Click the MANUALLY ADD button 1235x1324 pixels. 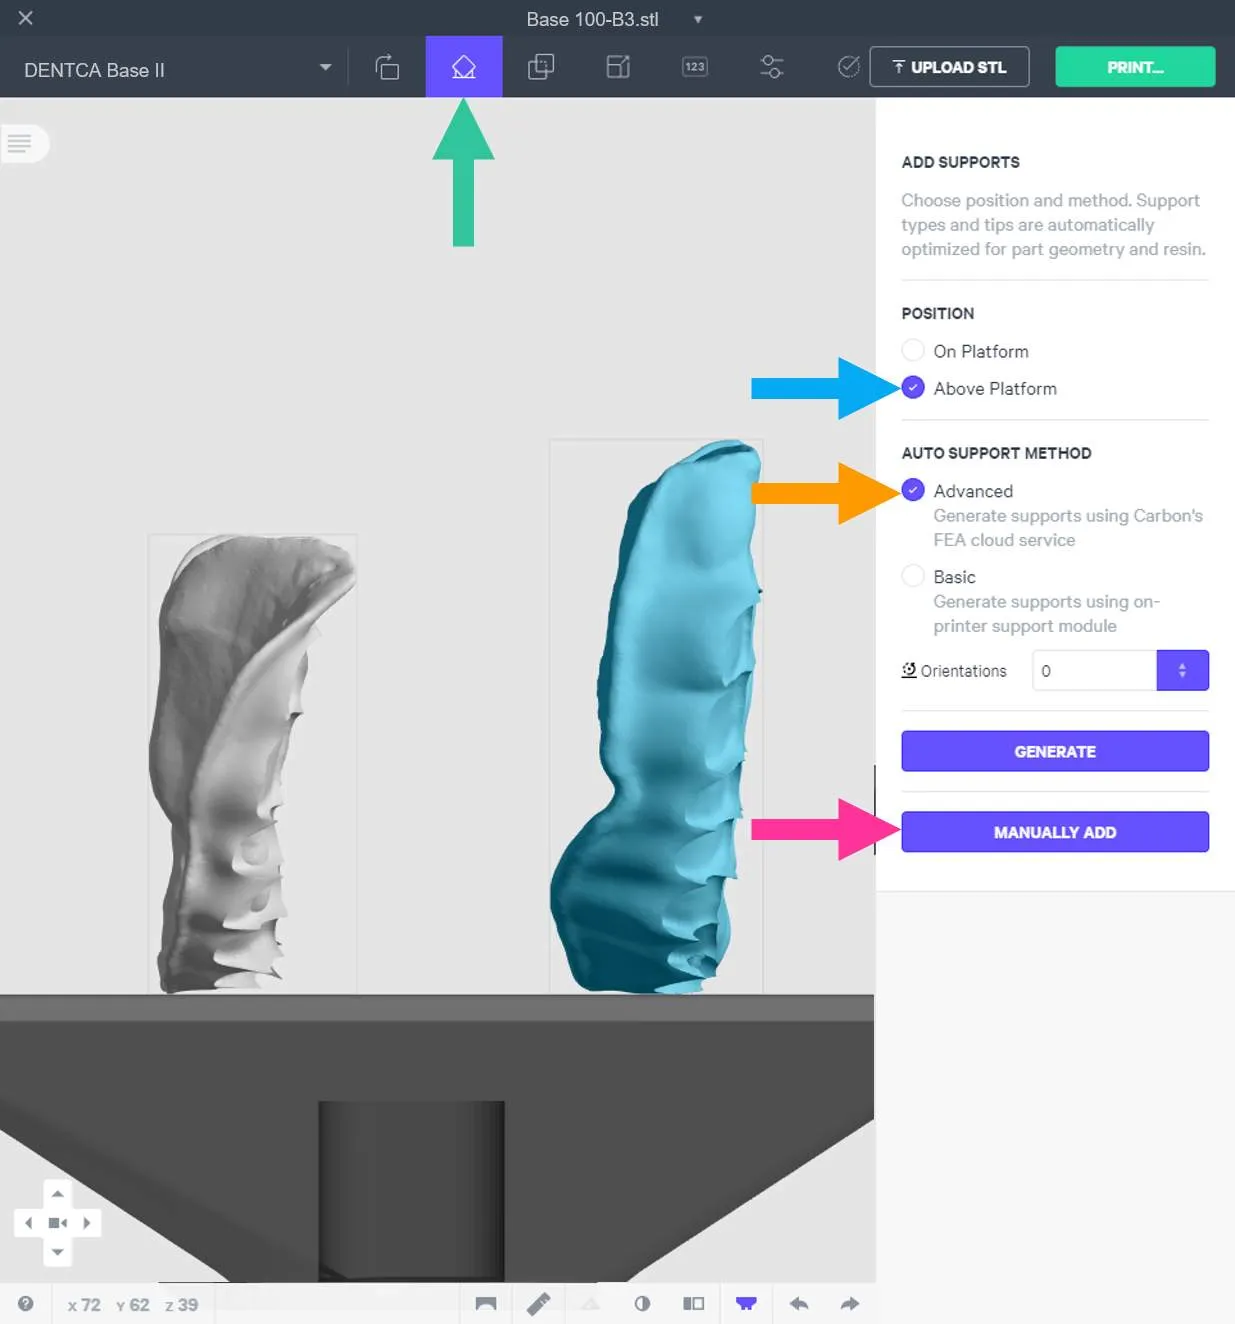tap(1055, 832)
